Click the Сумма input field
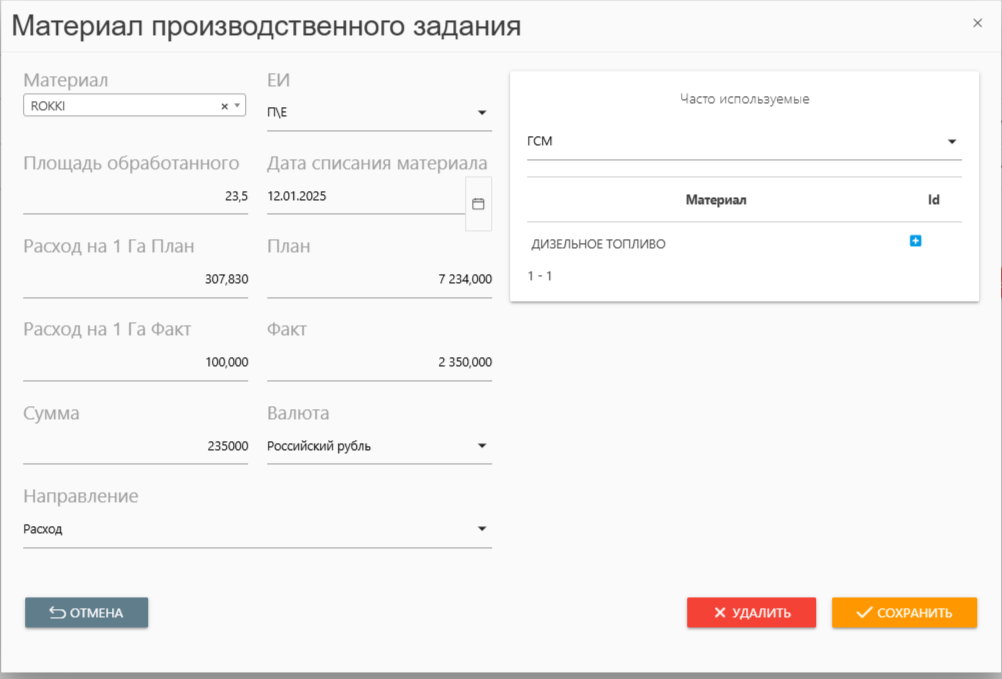This screenshot has width=1002, height=679. pos(135,446)
